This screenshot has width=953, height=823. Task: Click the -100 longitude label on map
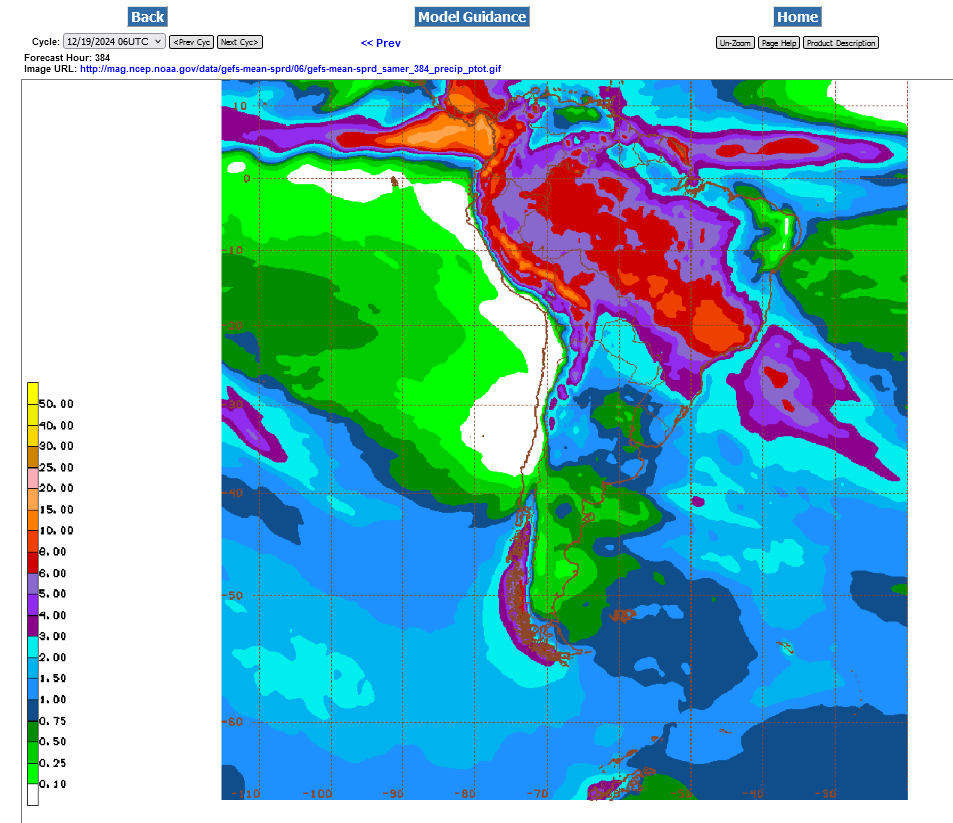click(x=317, y=794)
